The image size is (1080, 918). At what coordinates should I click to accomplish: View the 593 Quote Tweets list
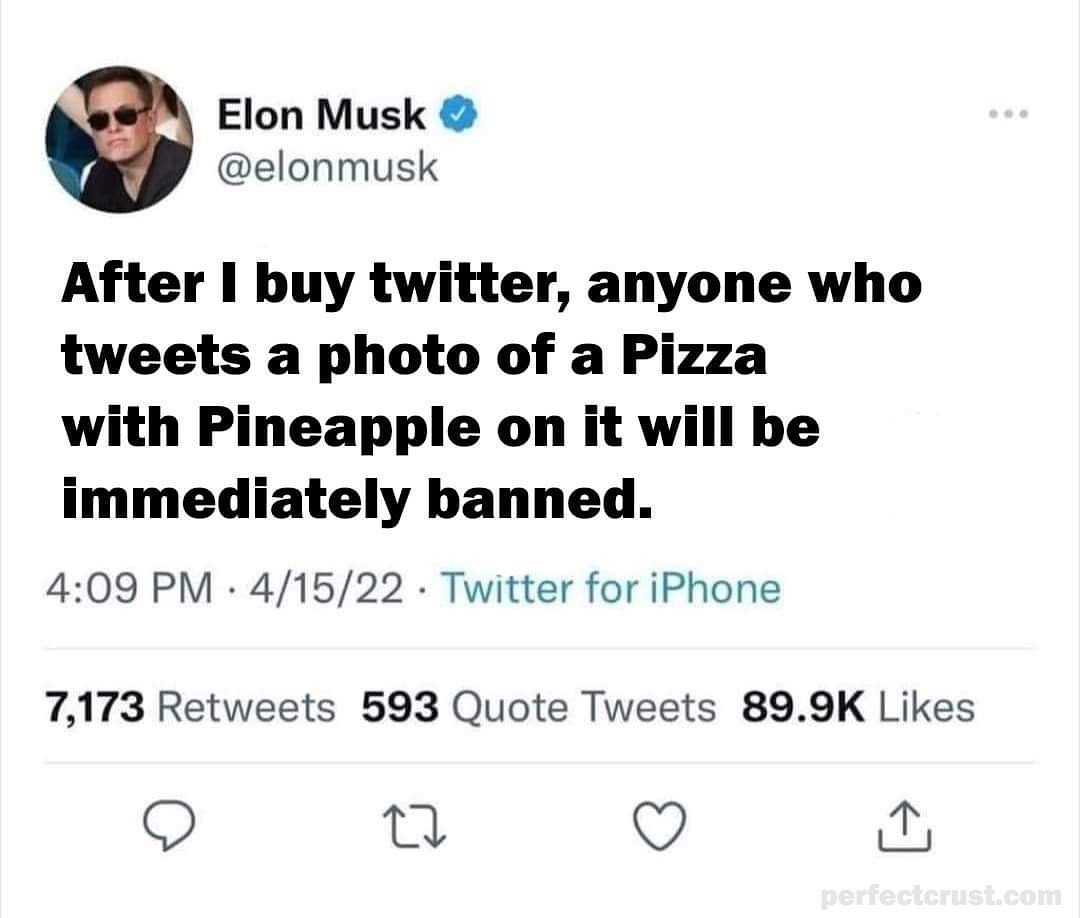(538, 707)
